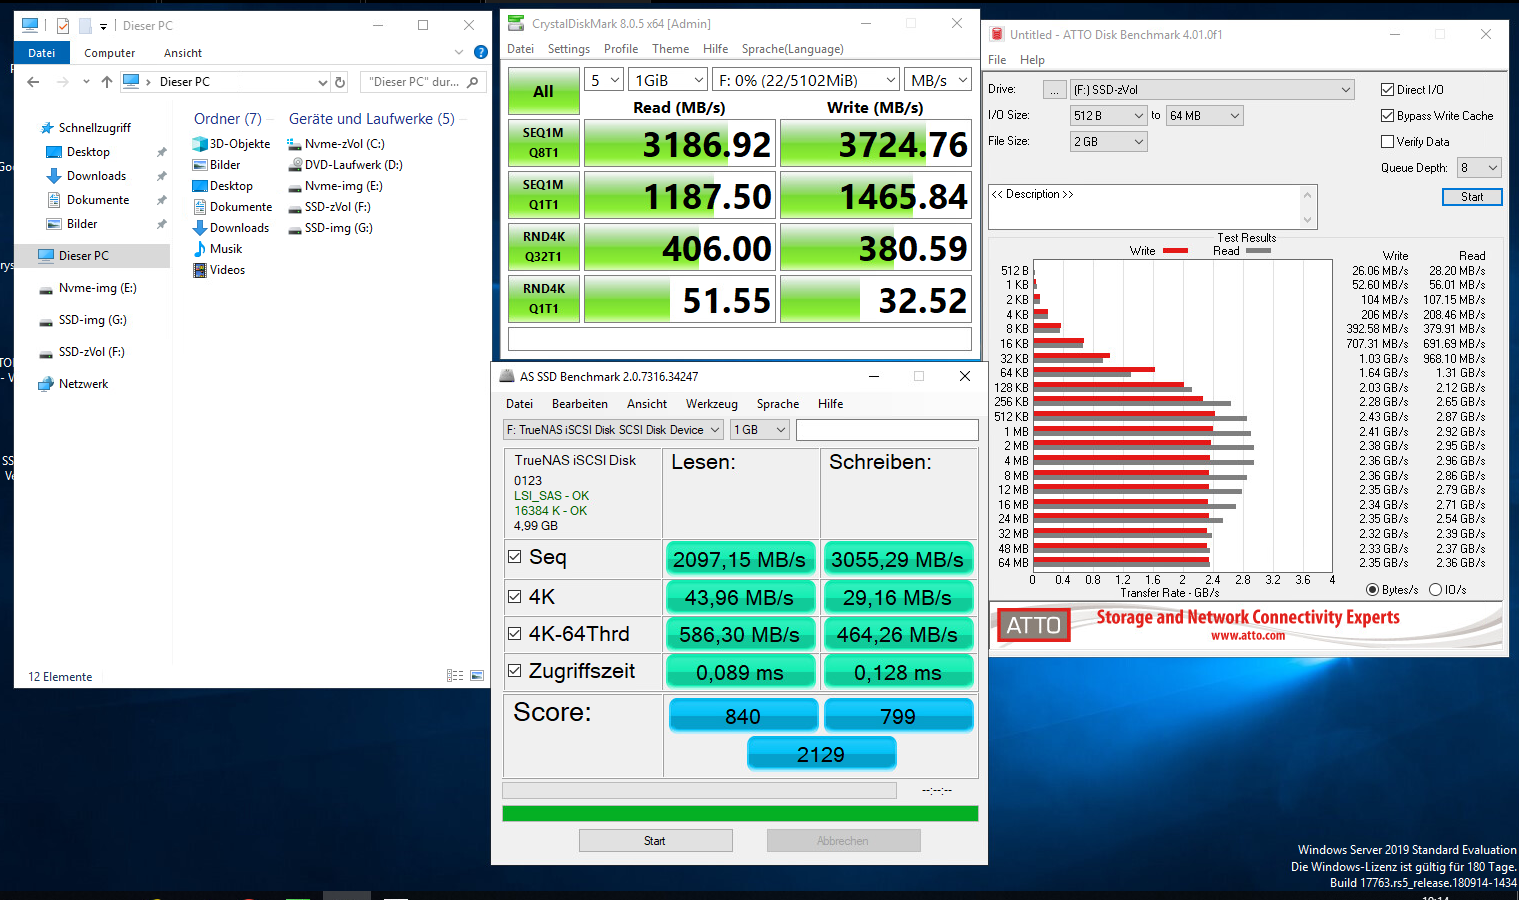Click the Explorer up-directory arrow
The width and height of the screenshot is (1519, 900).
click(107, 82)
